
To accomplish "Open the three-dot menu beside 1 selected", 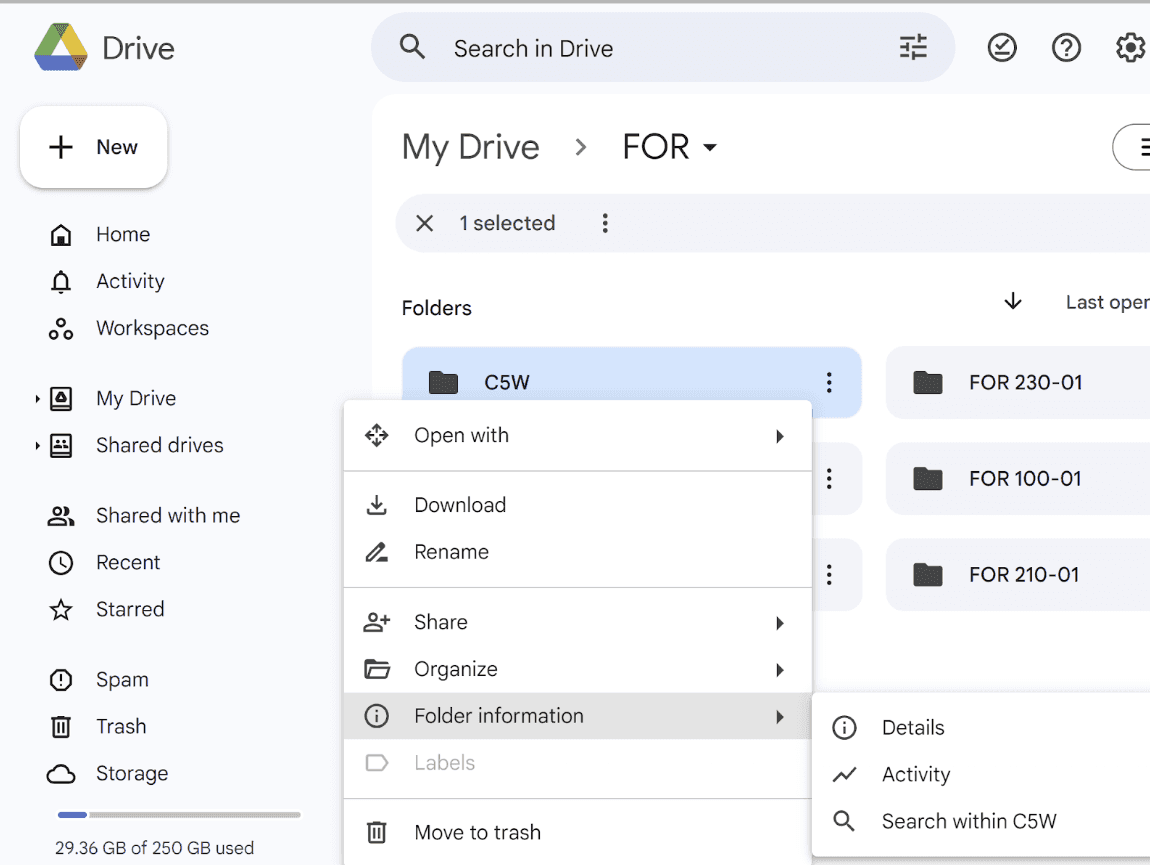I will pos(605,223).
